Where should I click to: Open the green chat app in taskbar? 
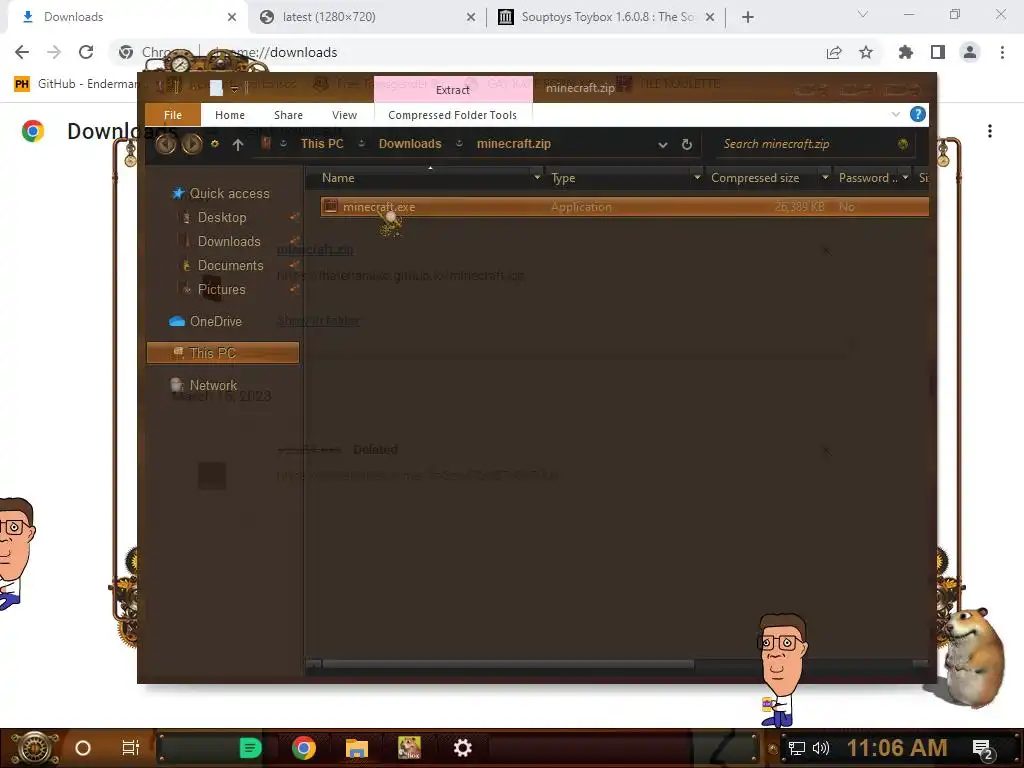pos(250,748)
